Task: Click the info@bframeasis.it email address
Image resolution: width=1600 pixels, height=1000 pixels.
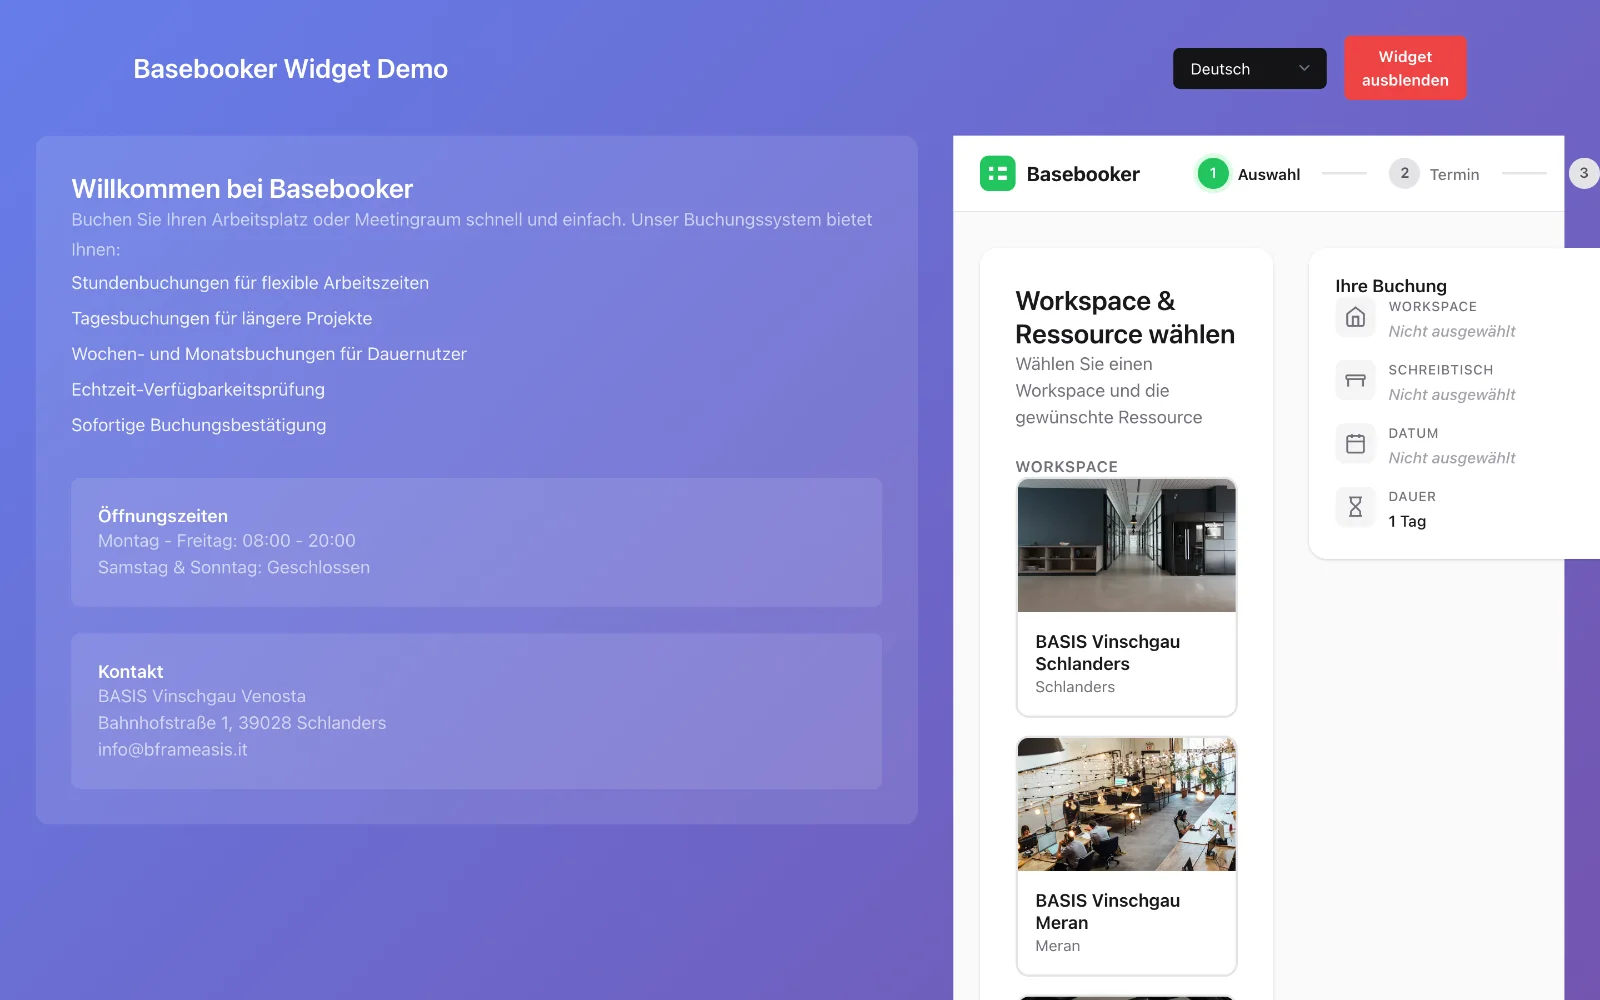Action: point(172,749)
